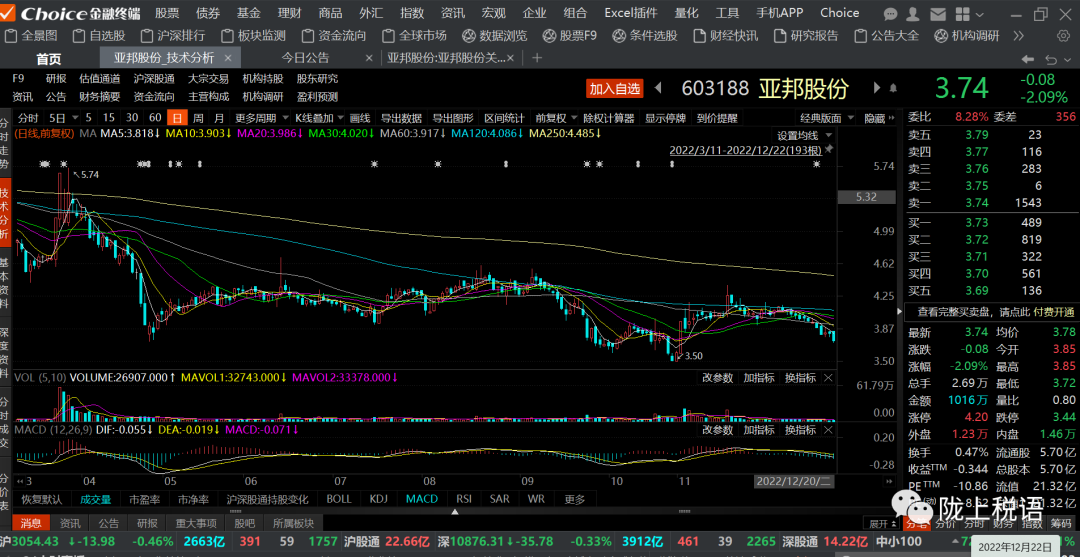The width and height of the screenshot is (1080, 557).
Task: Open the 股票 menu
Action: tap(167, 13)
